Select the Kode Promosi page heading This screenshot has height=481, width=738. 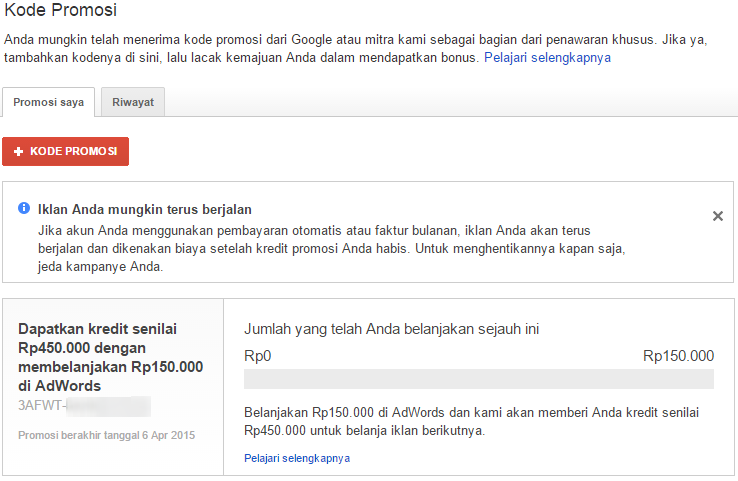pyautogui.click(x=61, y=10)
